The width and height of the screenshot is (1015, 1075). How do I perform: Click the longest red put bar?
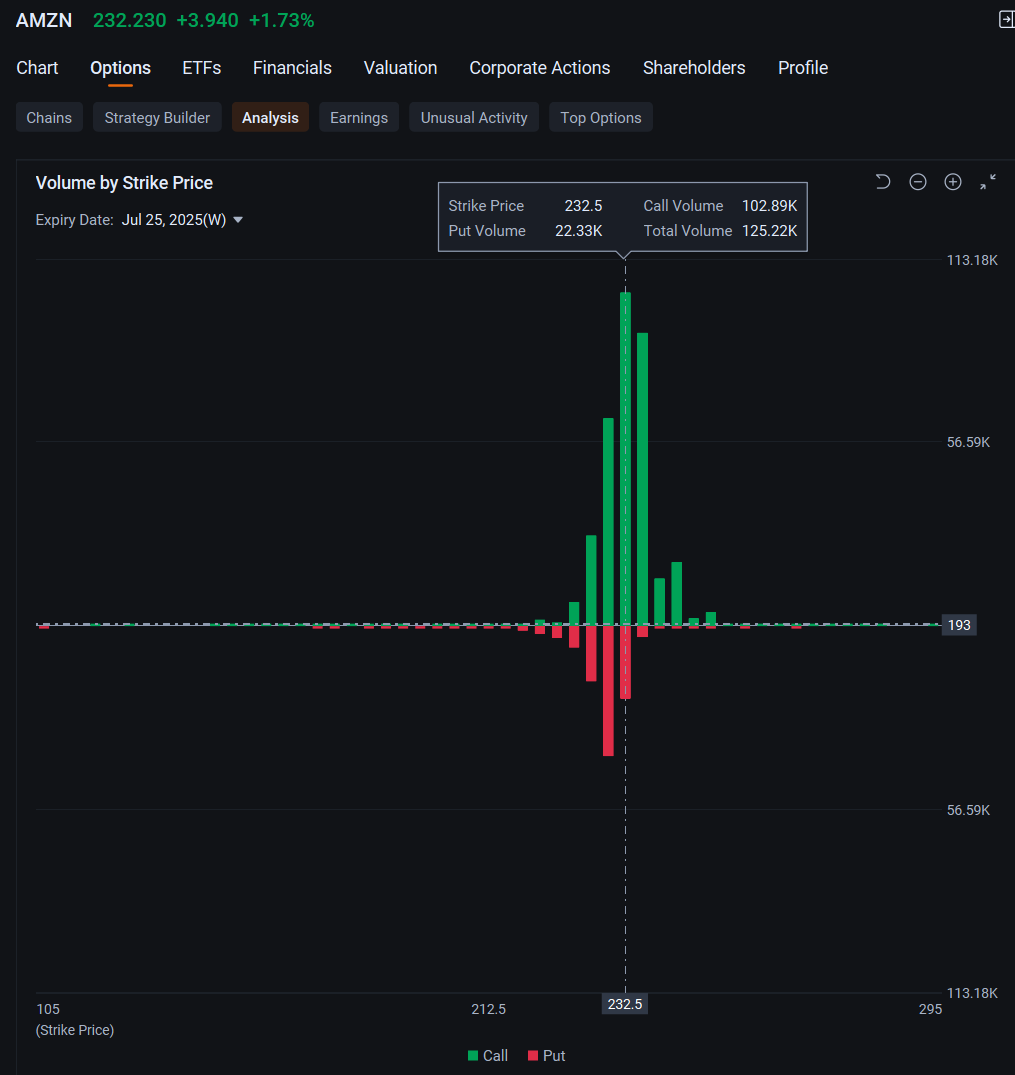(608, 690)
